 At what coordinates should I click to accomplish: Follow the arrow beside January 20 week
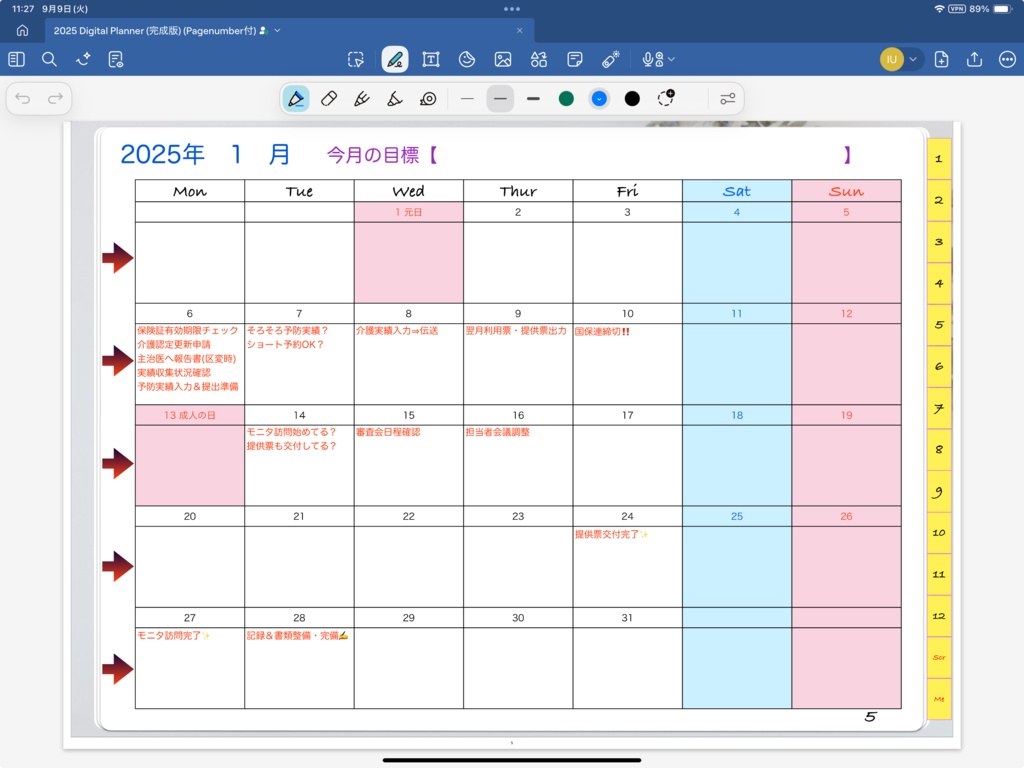118,566
